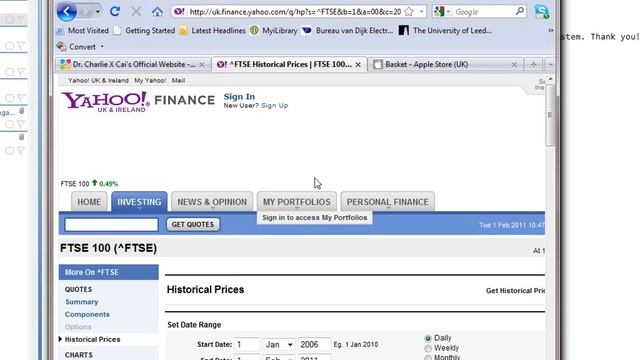This screenshot has width=640, height=360.
Task: Open Bureau van Dijk bookmark
Action: coord(348,31)
